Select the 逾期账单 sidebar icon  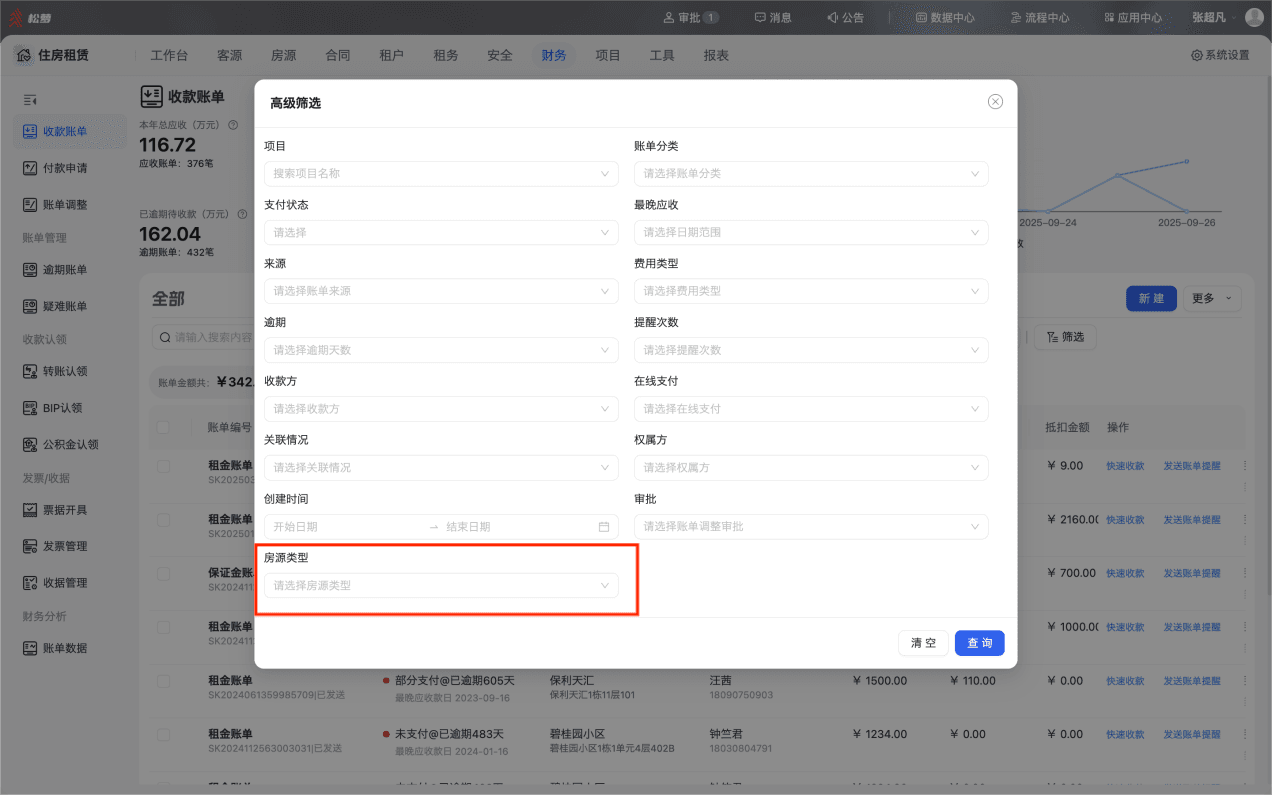pos(30,270)
